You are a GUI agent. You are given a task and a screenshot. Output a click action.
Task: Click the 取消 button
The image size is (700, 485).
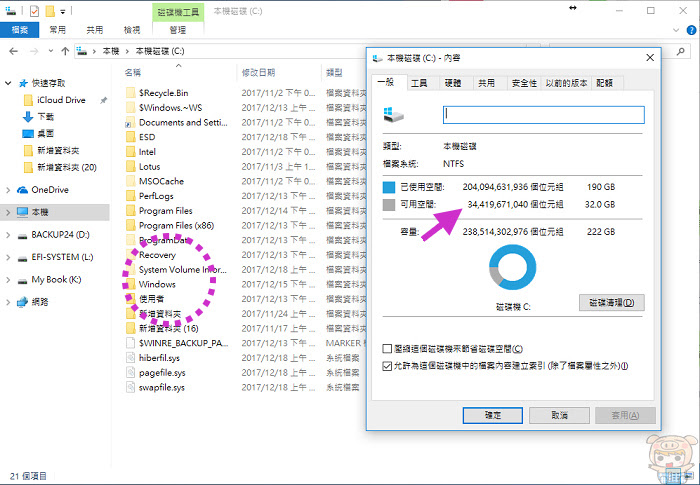[559, 415]
